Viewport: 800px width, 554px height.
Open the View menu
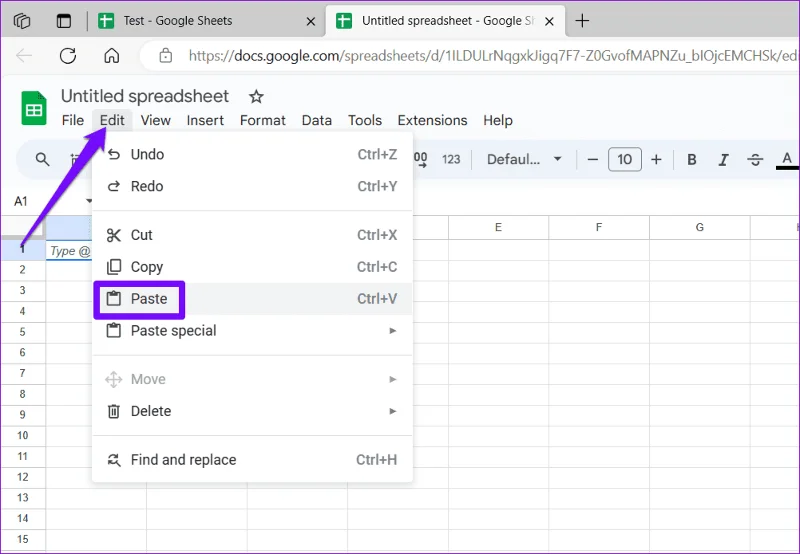click(x=156, y=120)
